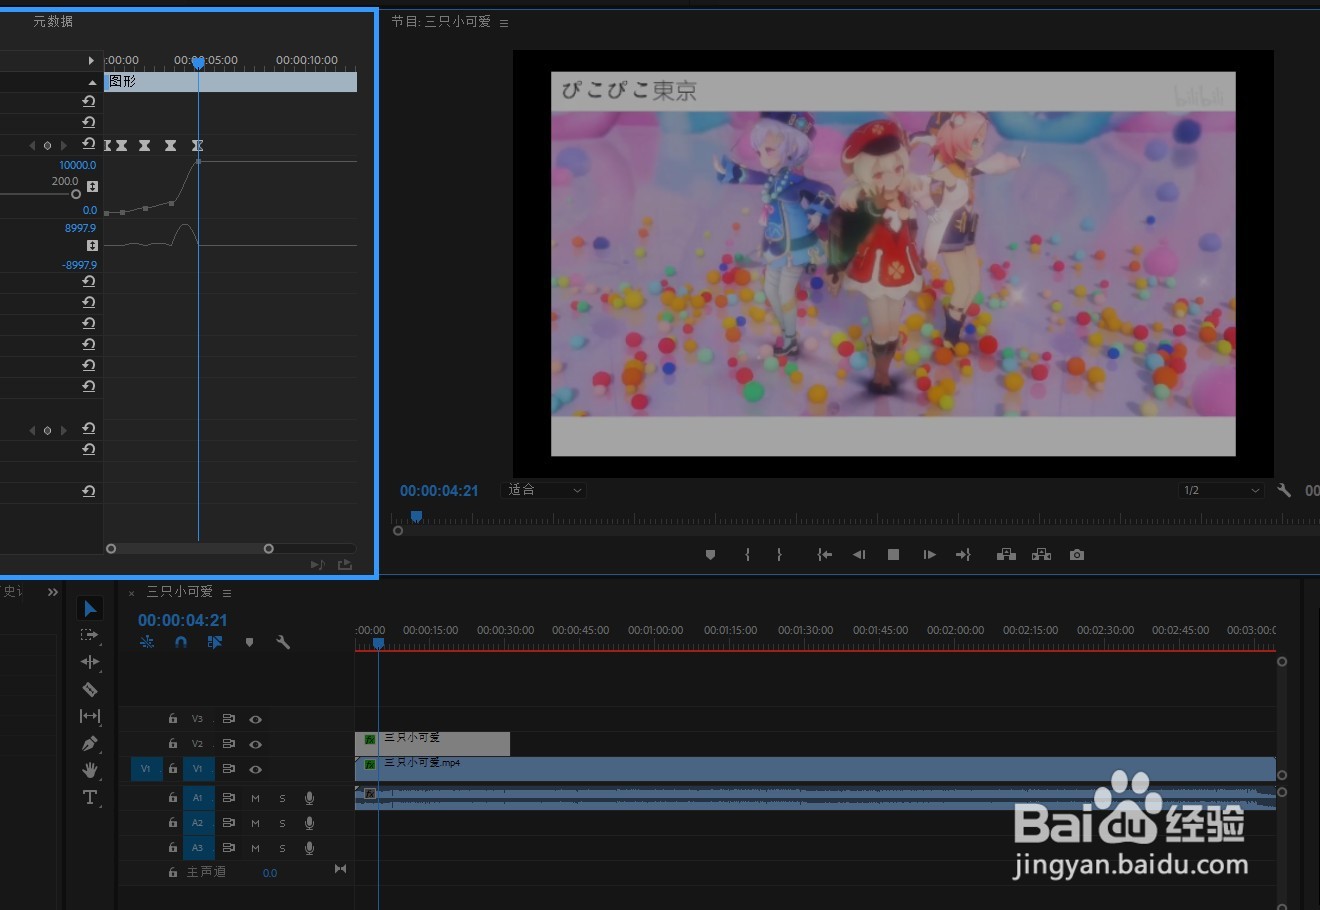Select the 三只小可爱 graphic clip on V2
The image size is (1320, 910).
432,744
